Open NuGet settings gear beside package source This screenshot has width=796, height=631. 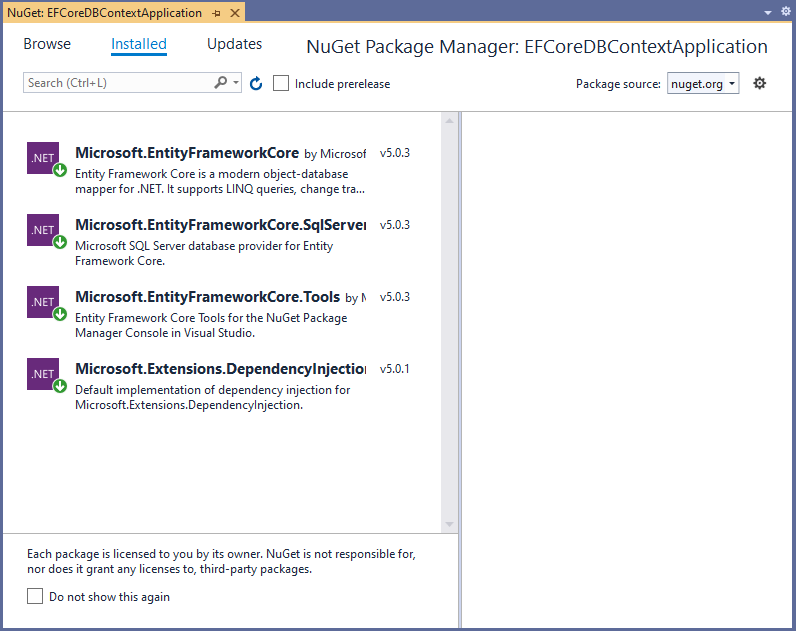click(759, 83)
